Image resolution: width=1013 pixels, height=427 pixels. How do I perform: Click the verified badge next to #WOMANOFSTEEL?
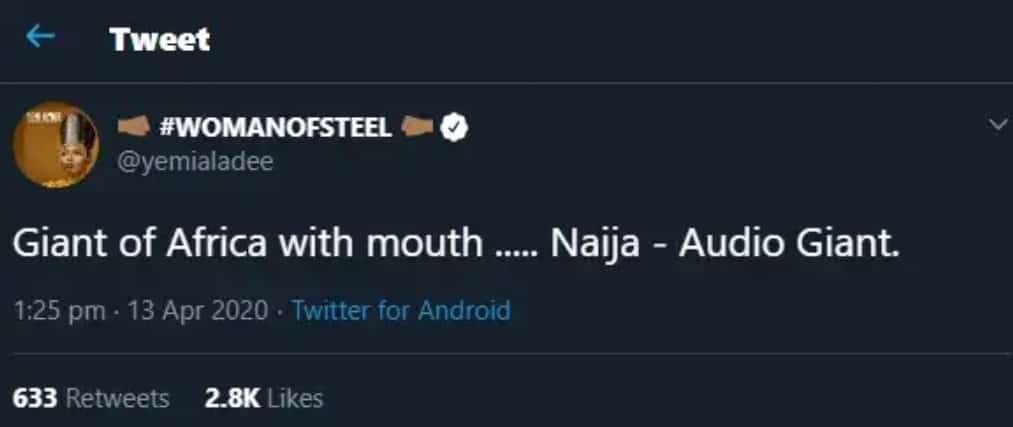tap(455, 128)
